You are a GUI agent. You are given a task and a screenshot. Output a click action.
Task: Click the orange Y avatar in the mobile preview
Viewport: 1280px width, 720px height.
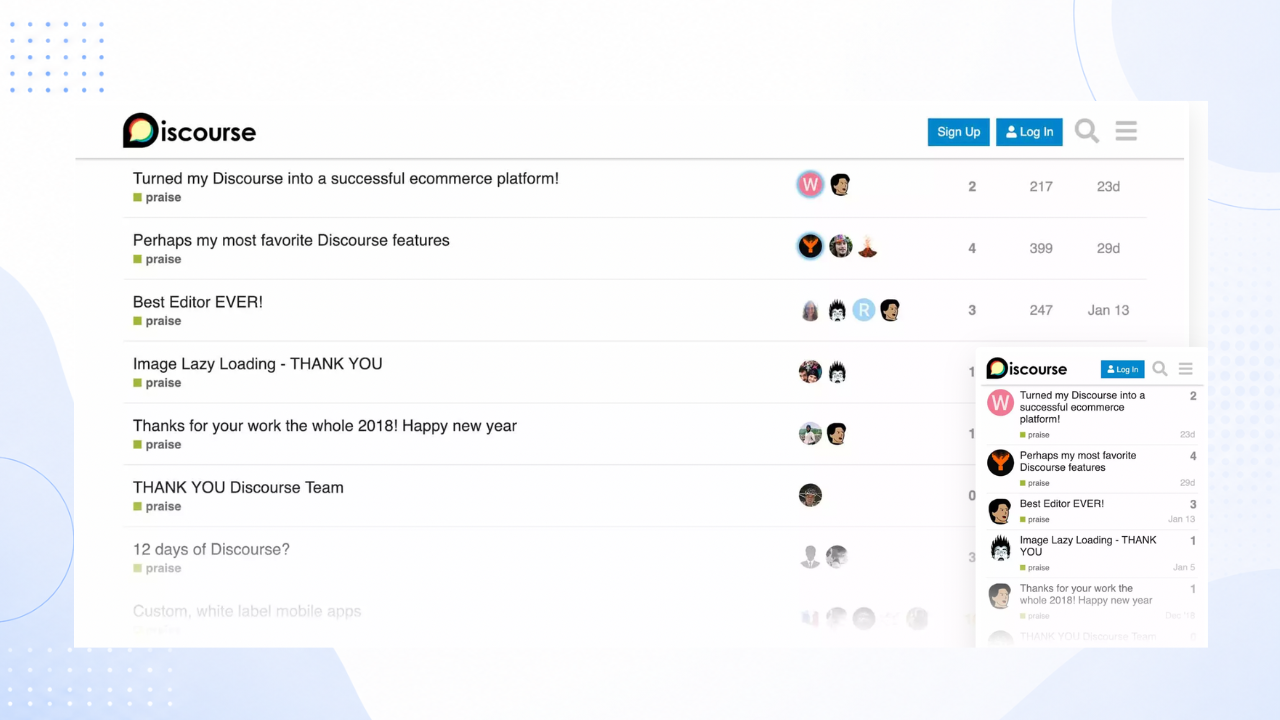tap(1001, 462)
